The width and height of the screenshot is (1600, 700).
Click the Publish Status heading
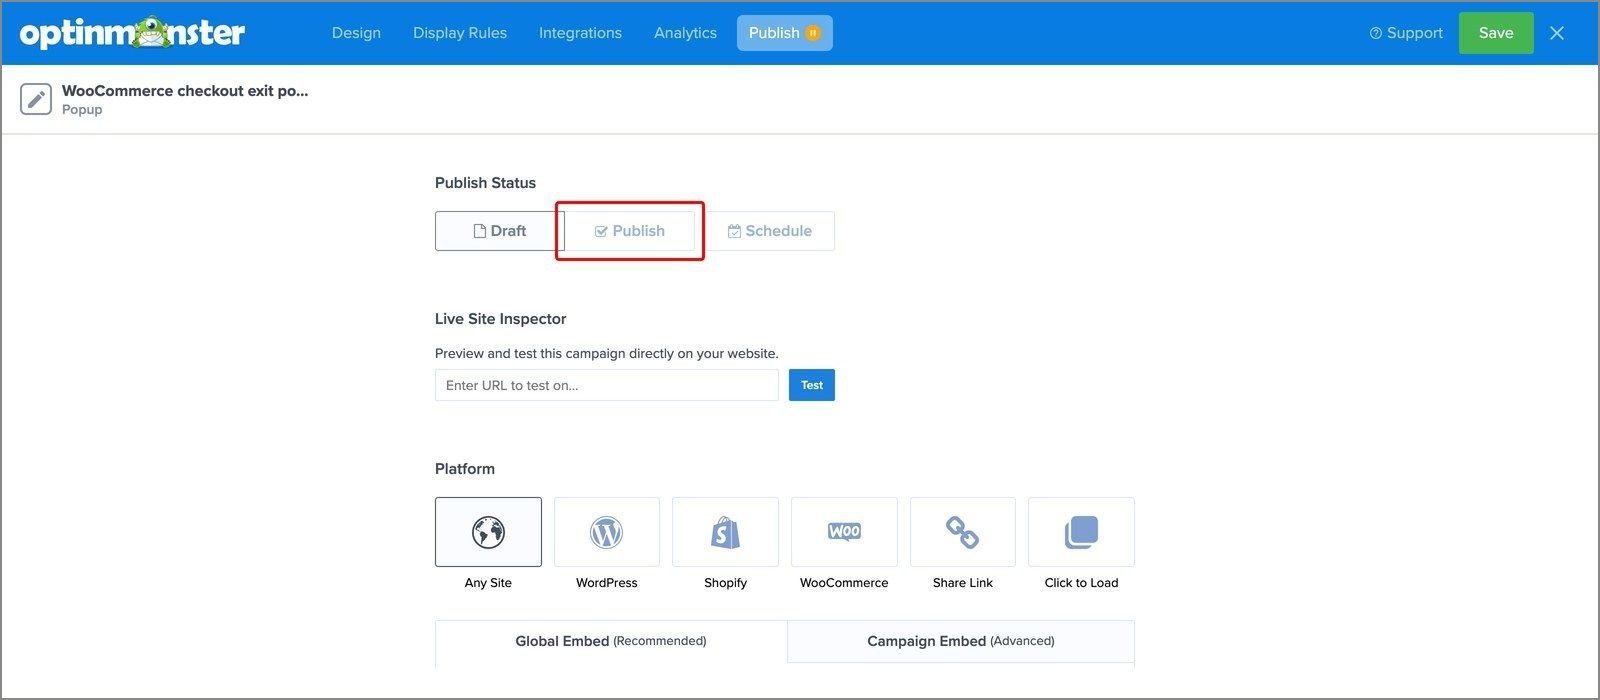tap(485, 183)
